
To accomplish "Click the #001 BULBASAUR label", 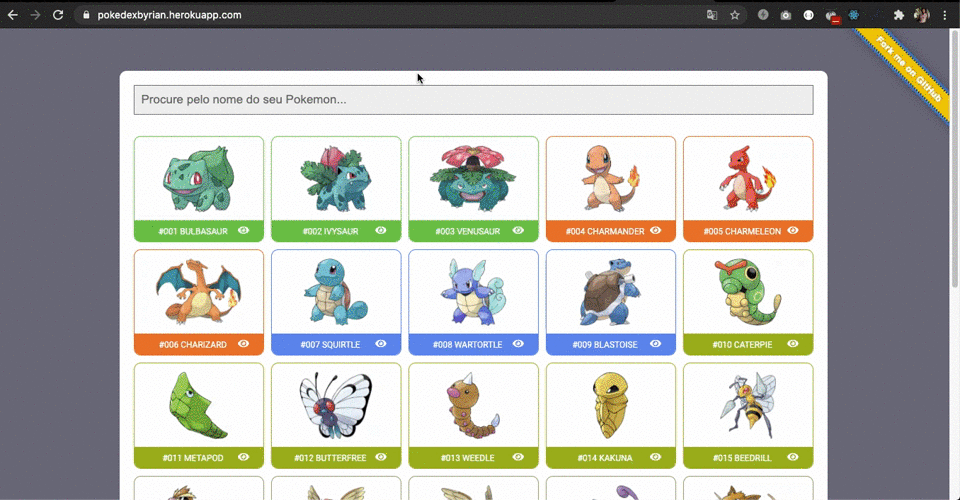I will 193,231.
